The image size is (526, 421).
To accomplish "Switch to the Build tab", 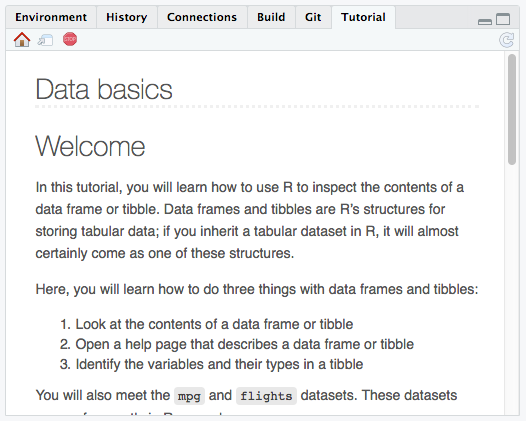I will click(x=271, y=17).
